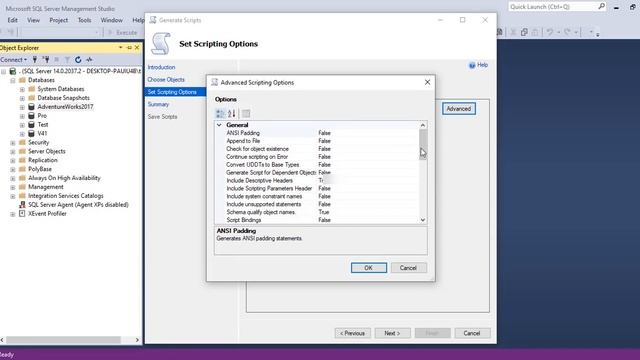640x360 pixels.
Task: Click the XEvent Profiler icon
Action: [x=22, y=213]
